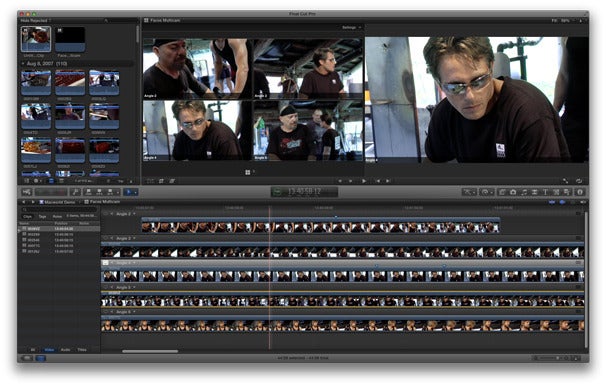The width and height of the screenshot is (606, 386).
Task: Open the Titles browser T icon
Action: pos(545,192)
